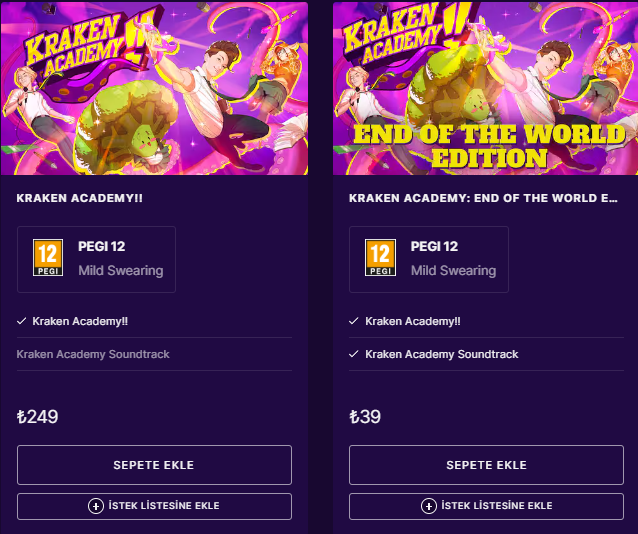
Task: Click Mild Swearing rating text on right card
Action: pyautogui.click(x=453, y=270)
